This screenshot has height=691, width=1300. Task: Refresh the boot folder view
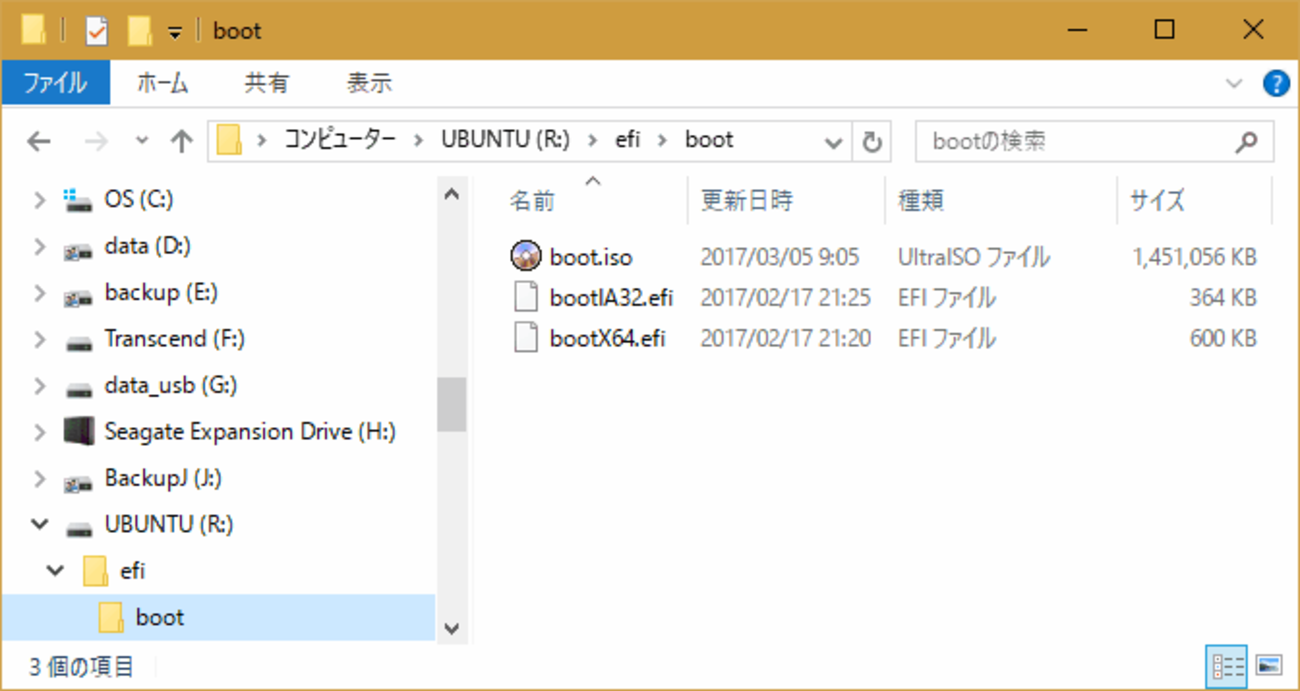(872, 142)
